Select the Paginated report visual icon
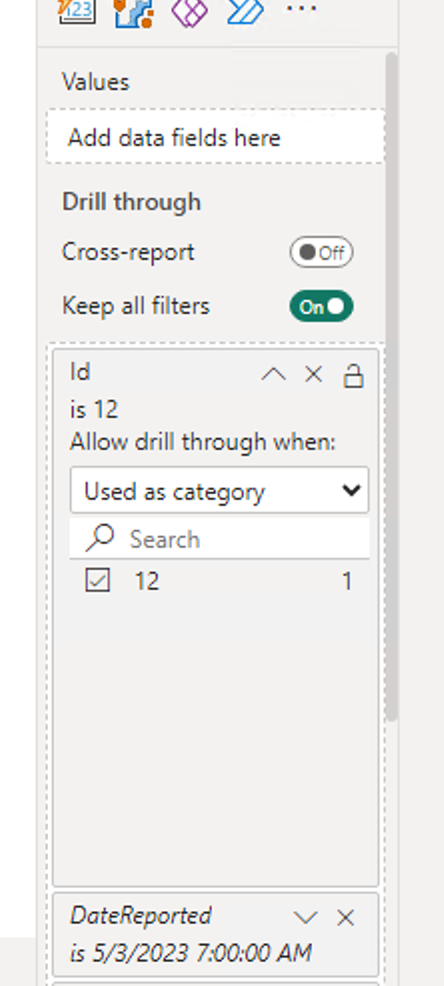Image resolution: width=444 pixels, height=986 pixels. (x=77, y=11)
